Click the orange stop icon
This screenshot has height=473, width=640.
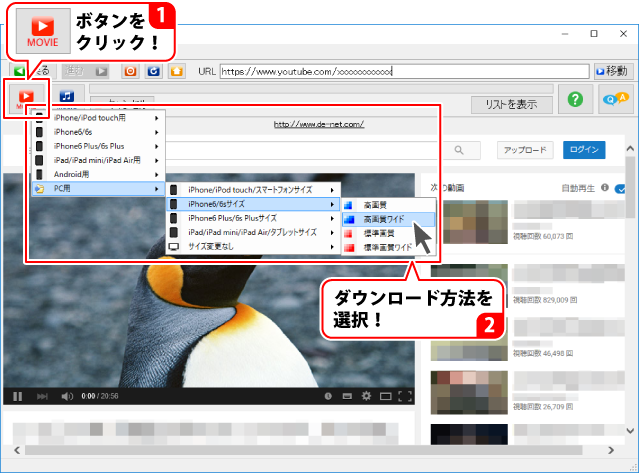click(130, 71)
